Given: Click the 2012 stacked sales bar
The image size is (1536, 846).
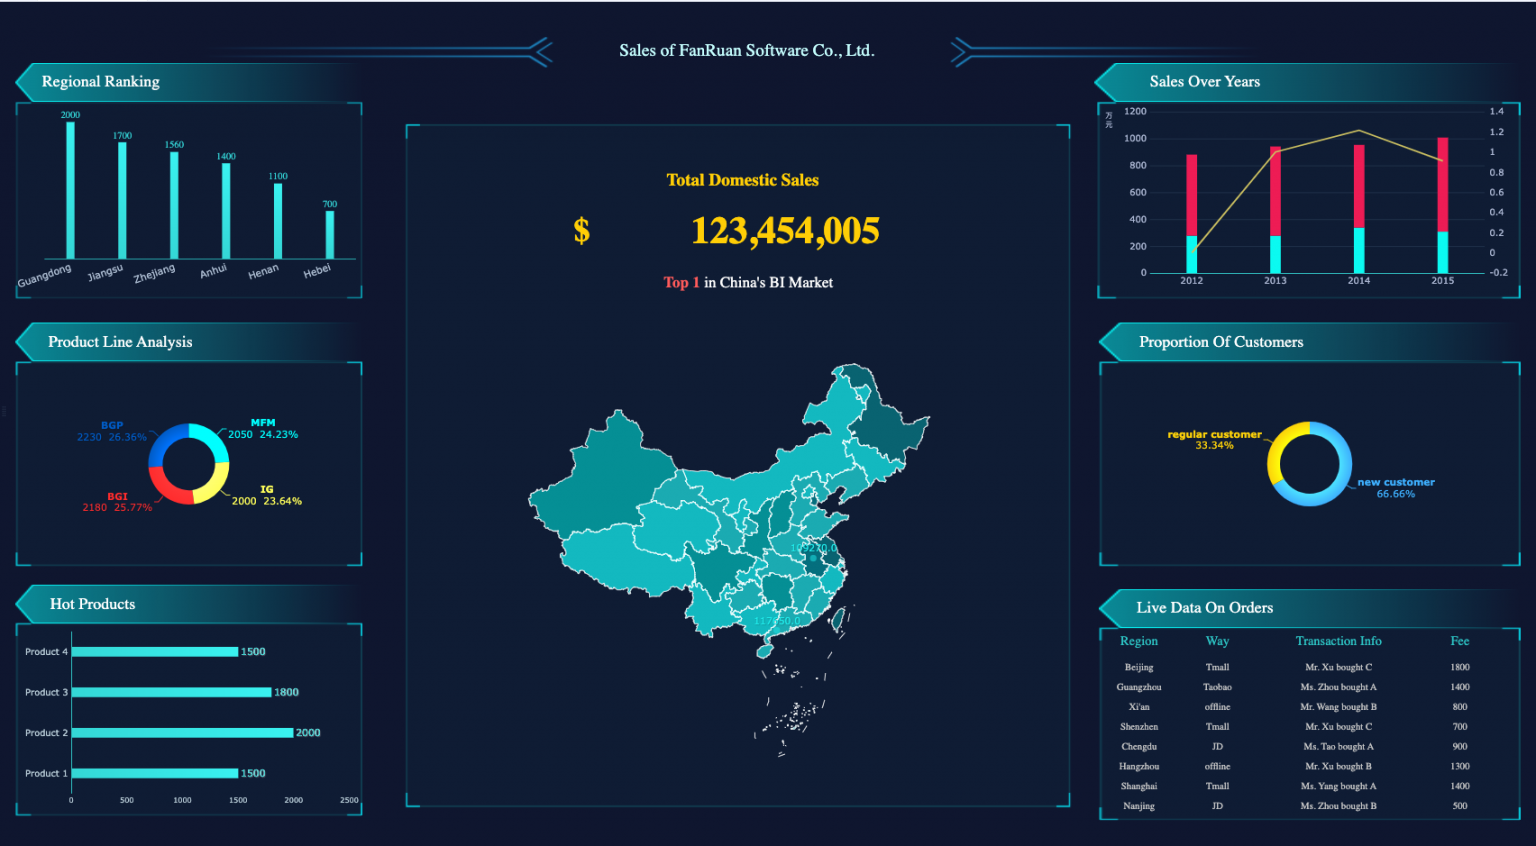Looking at the screenshot, I should (x=1192, y=214).
